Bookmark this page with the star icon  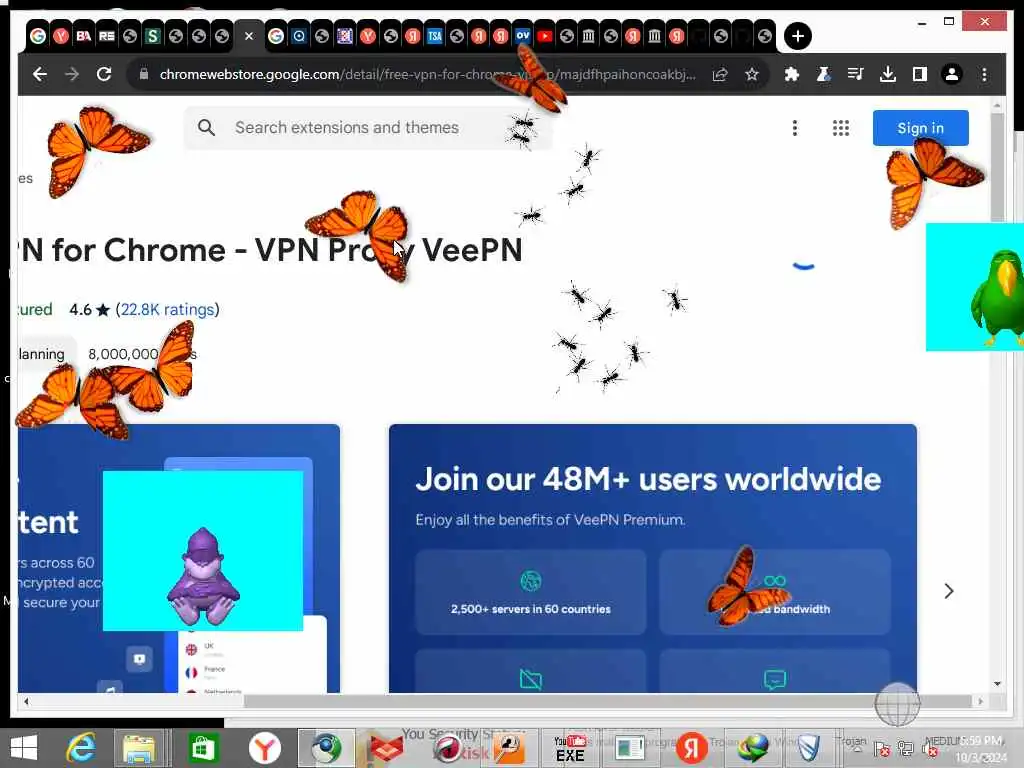tap(752, 74)
